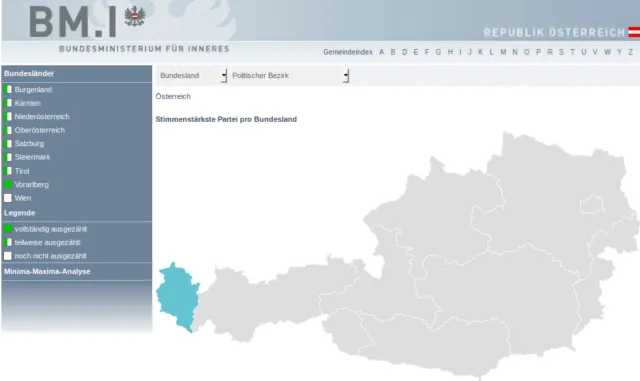Open the Minima-Maxima-Analyse menu item

[x=47, y=271]
